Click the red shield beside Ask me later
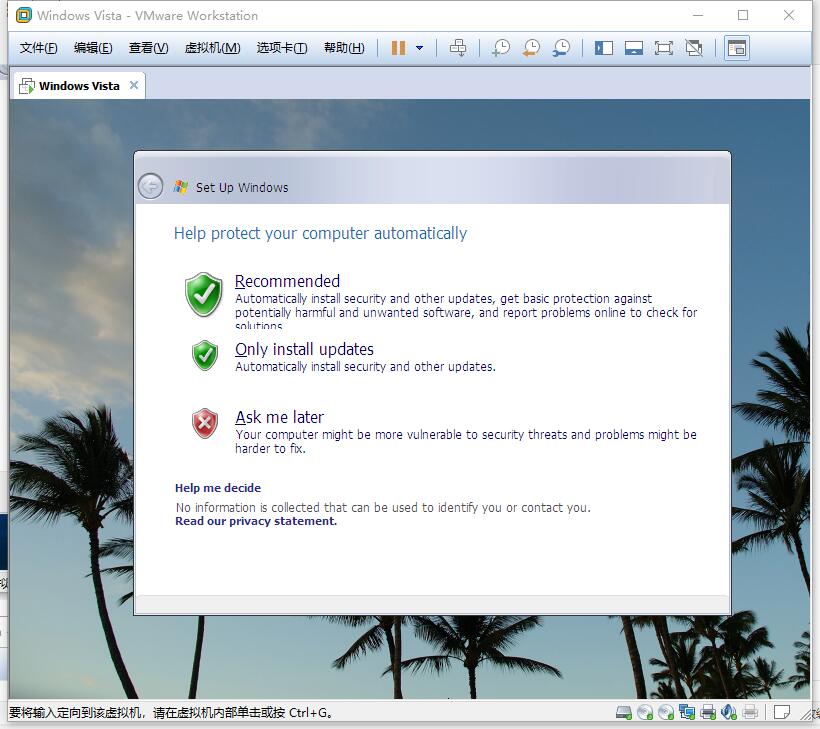Viewport: 820px width, 729px height. (x=204, y=424)
